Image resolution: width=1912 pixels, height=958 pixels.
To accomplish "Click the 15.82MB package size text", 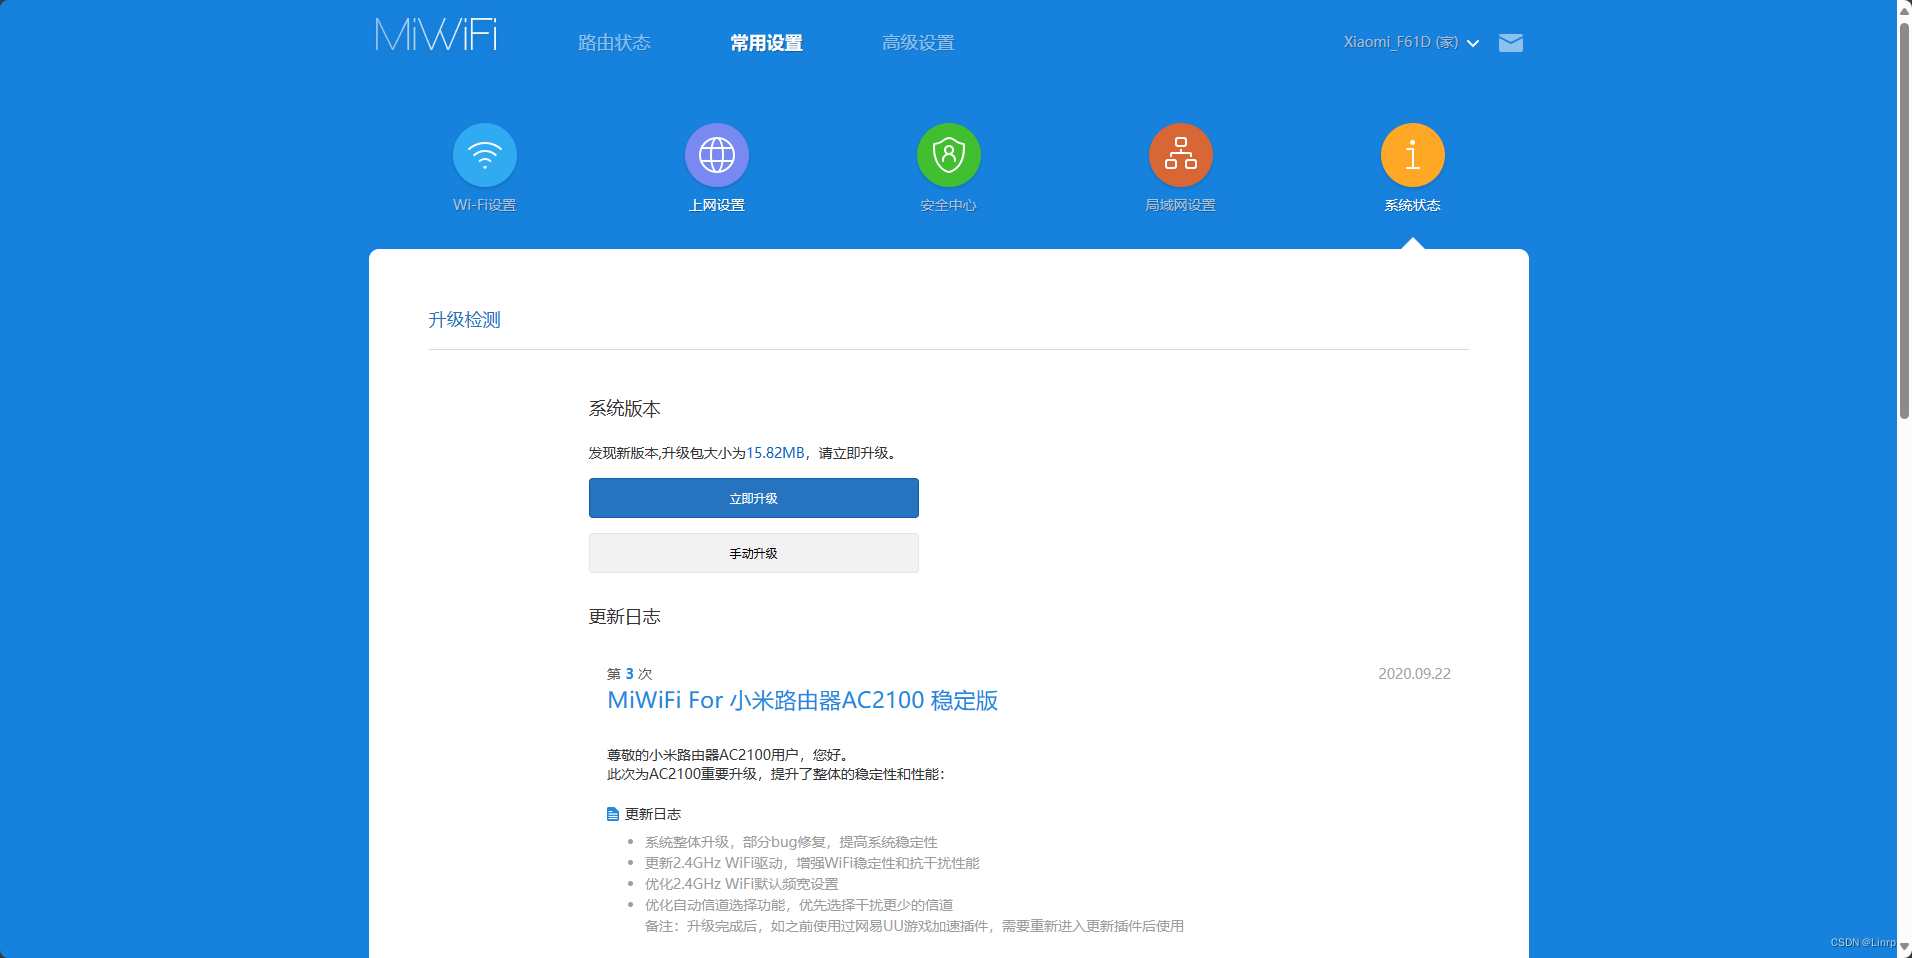I will (x=775, y=453).
